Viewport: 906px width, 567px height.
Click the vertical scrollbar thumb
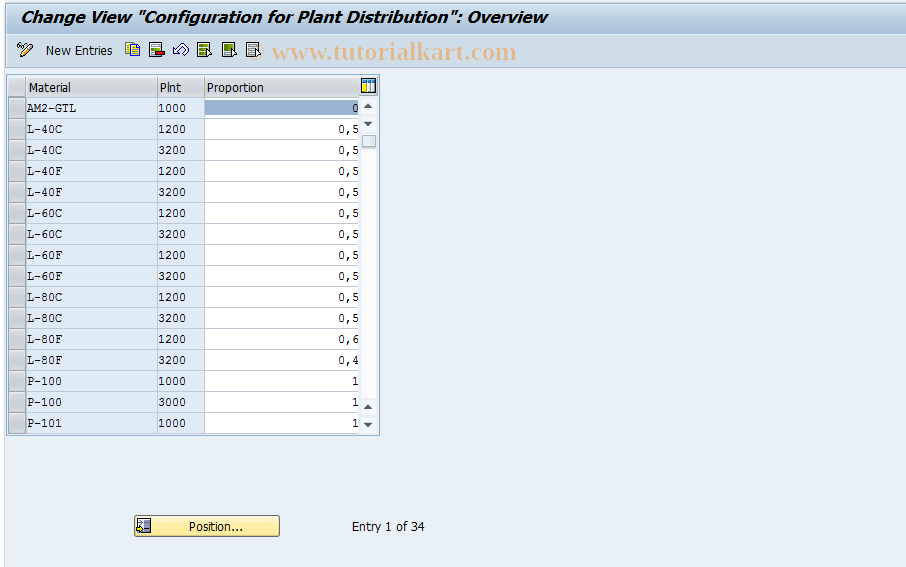369,141
